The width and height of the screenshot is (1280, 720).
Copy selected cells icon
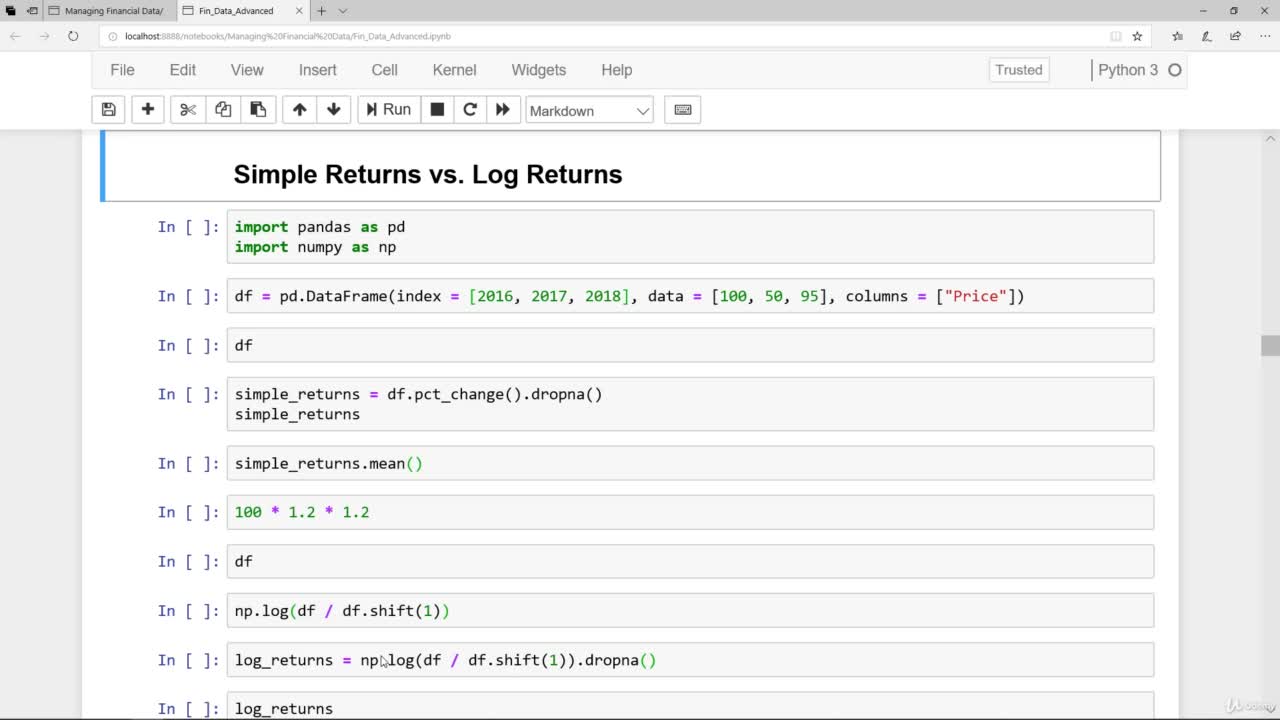tap(223, 110)
